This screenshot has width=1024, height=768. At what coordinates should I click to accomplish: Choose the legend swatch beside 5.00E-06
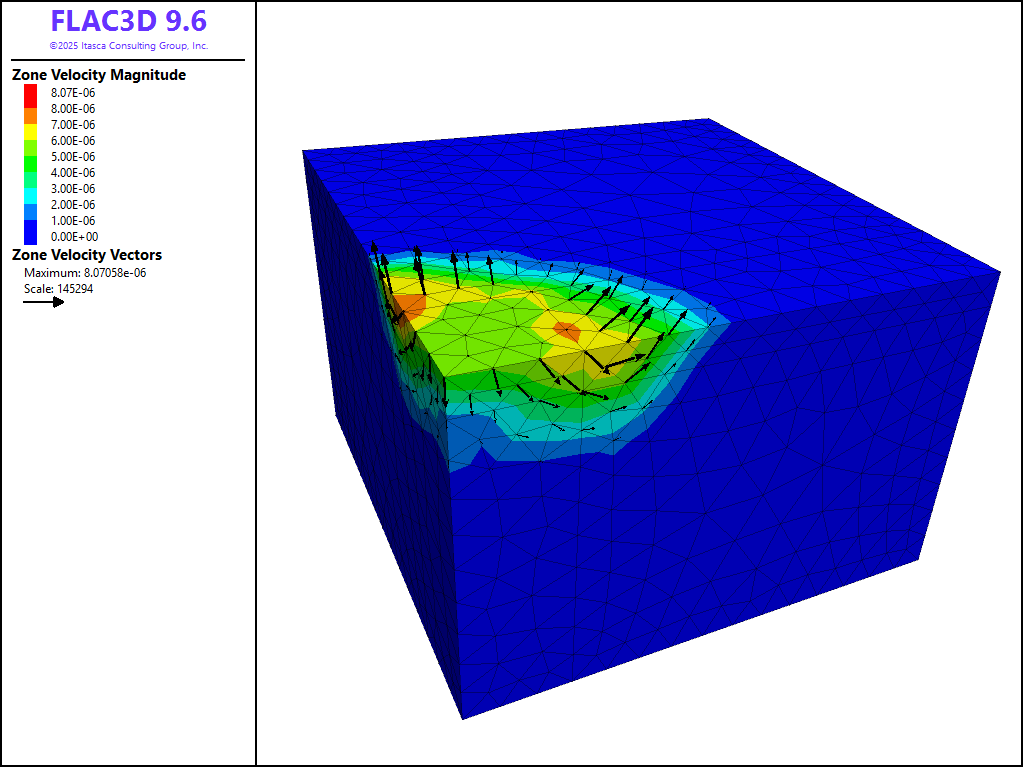tap(31, 157)
